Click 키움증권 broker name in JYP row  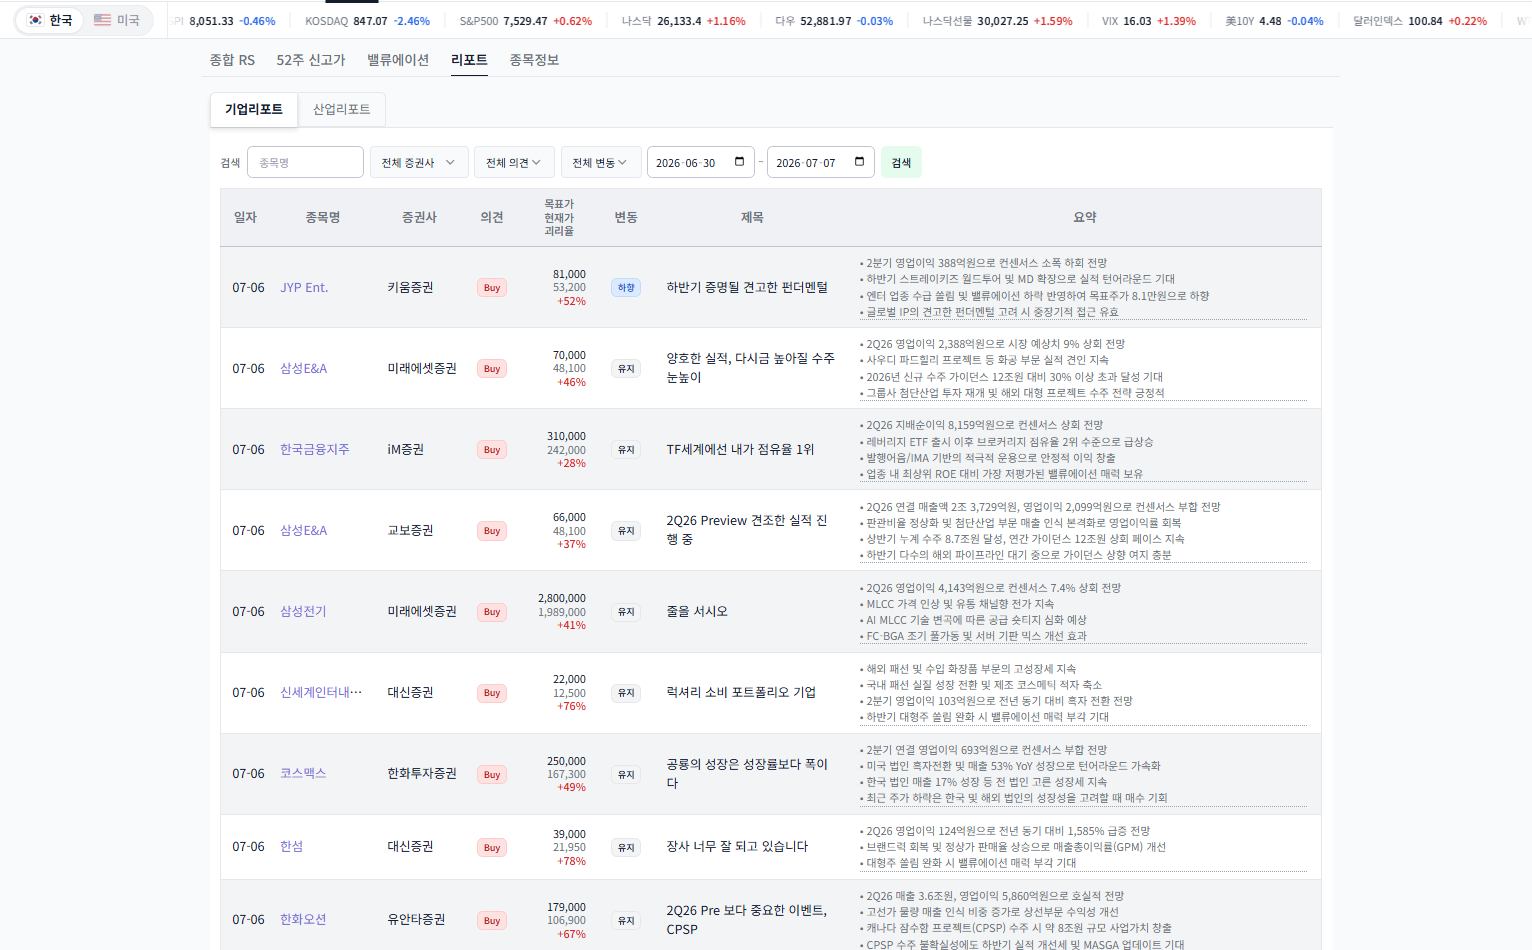[410, 287]
